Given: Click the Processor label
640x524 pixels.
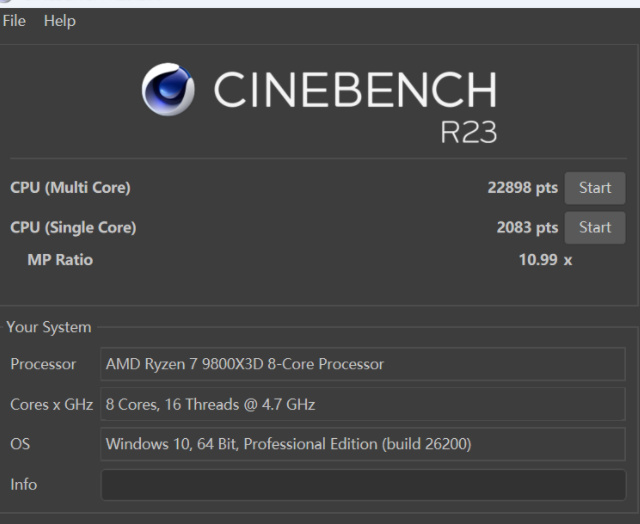Looking at the screenshot, I should [43, 364].
